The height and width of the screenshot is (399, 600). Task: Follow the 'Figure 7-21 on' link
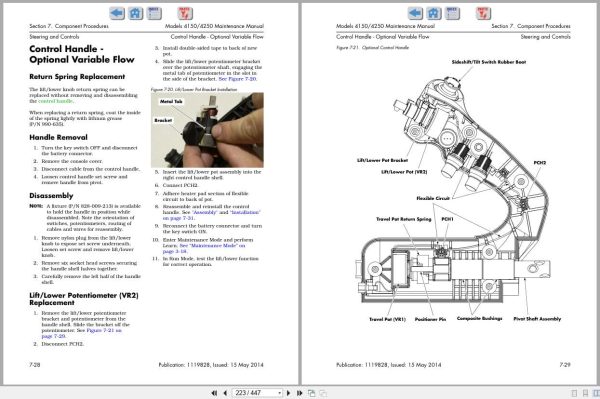(x=104, y=330)
